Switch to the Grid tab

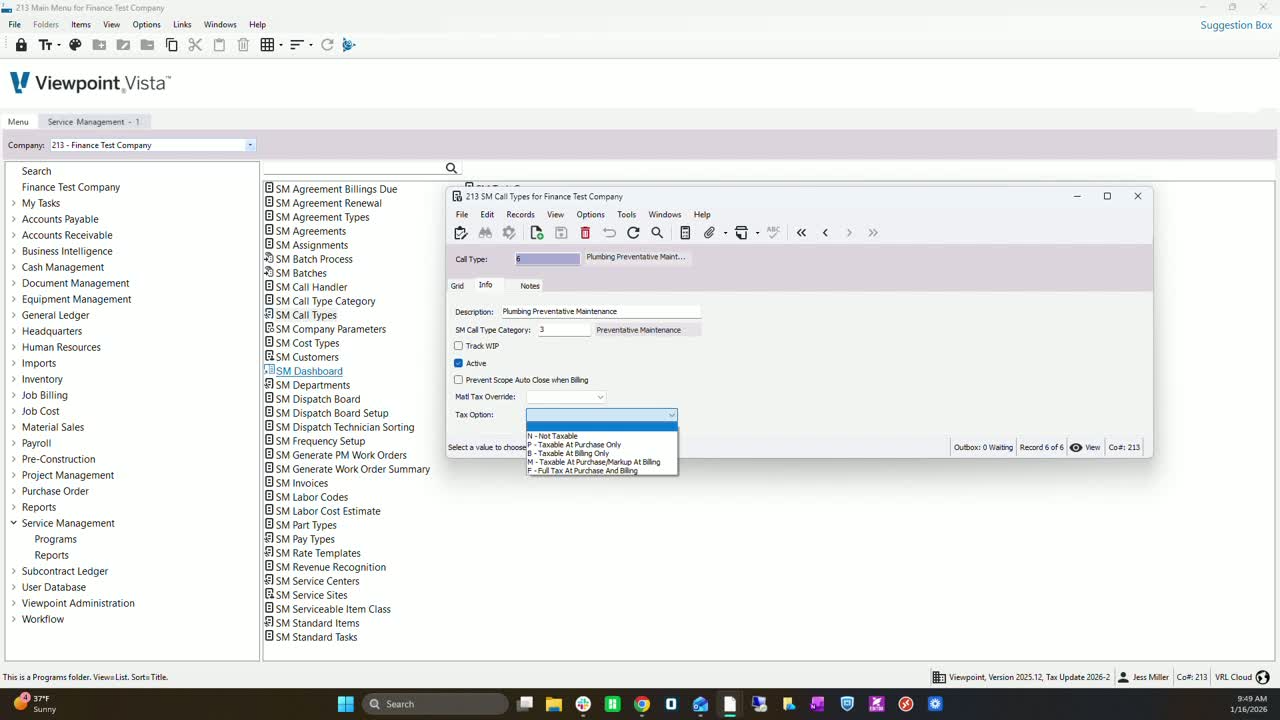pos(457,286)
